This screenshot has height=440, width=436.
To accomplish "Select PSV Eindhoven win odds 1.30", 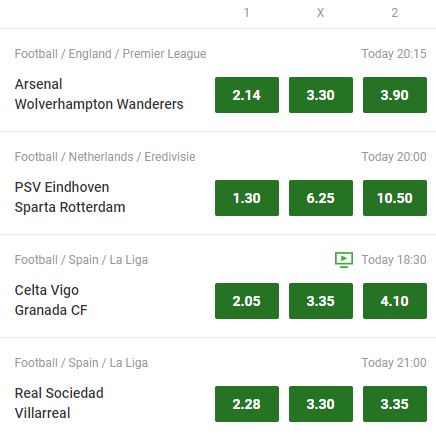I will click(247, 198).
